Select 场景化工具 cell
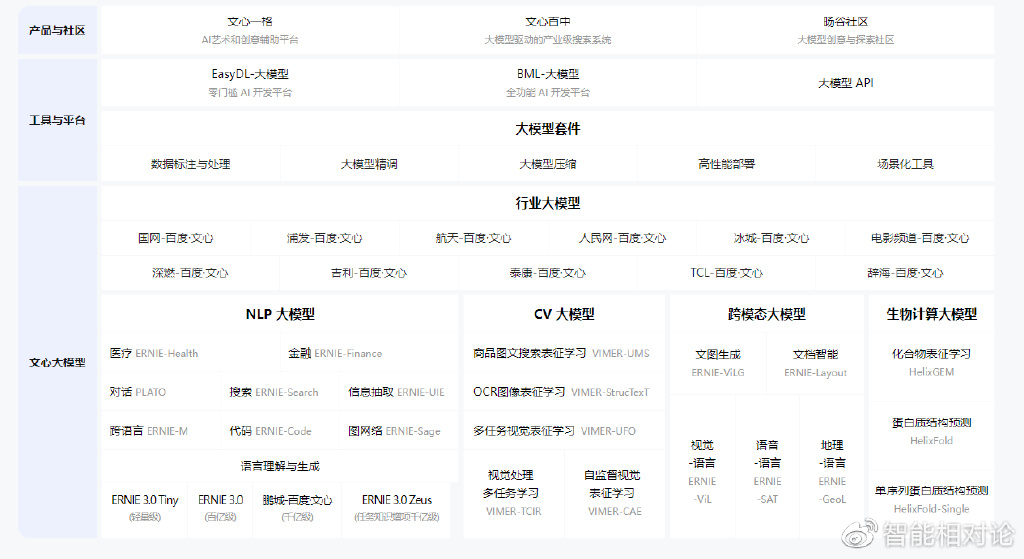1024x559 pixels. 905,164
